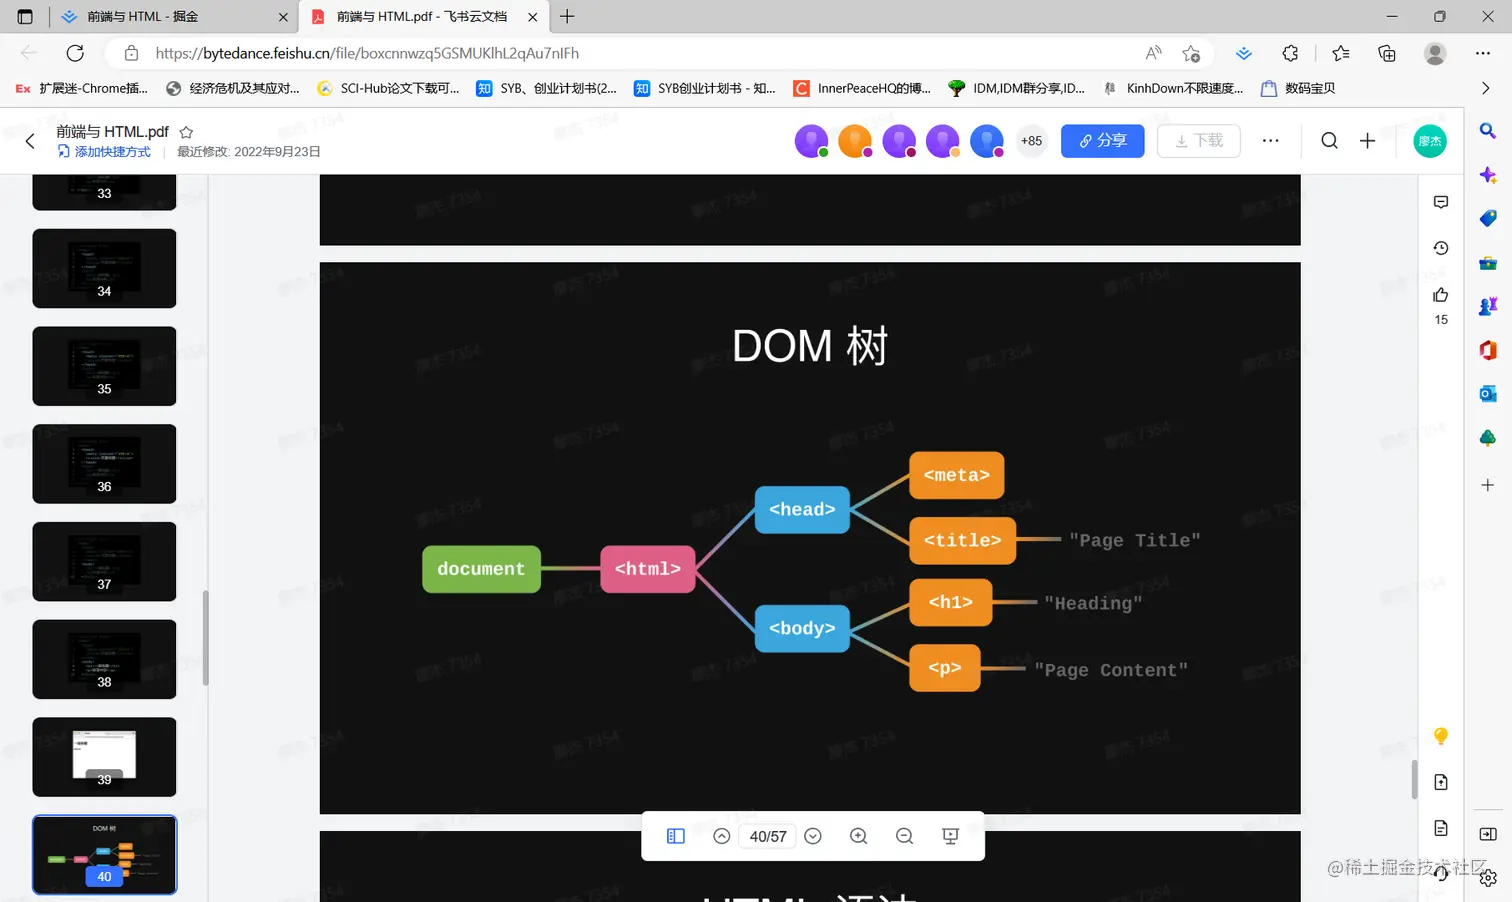1512x902 pixels.
Task: Click the 分享 share button
Action: (x=1102, y=141)
